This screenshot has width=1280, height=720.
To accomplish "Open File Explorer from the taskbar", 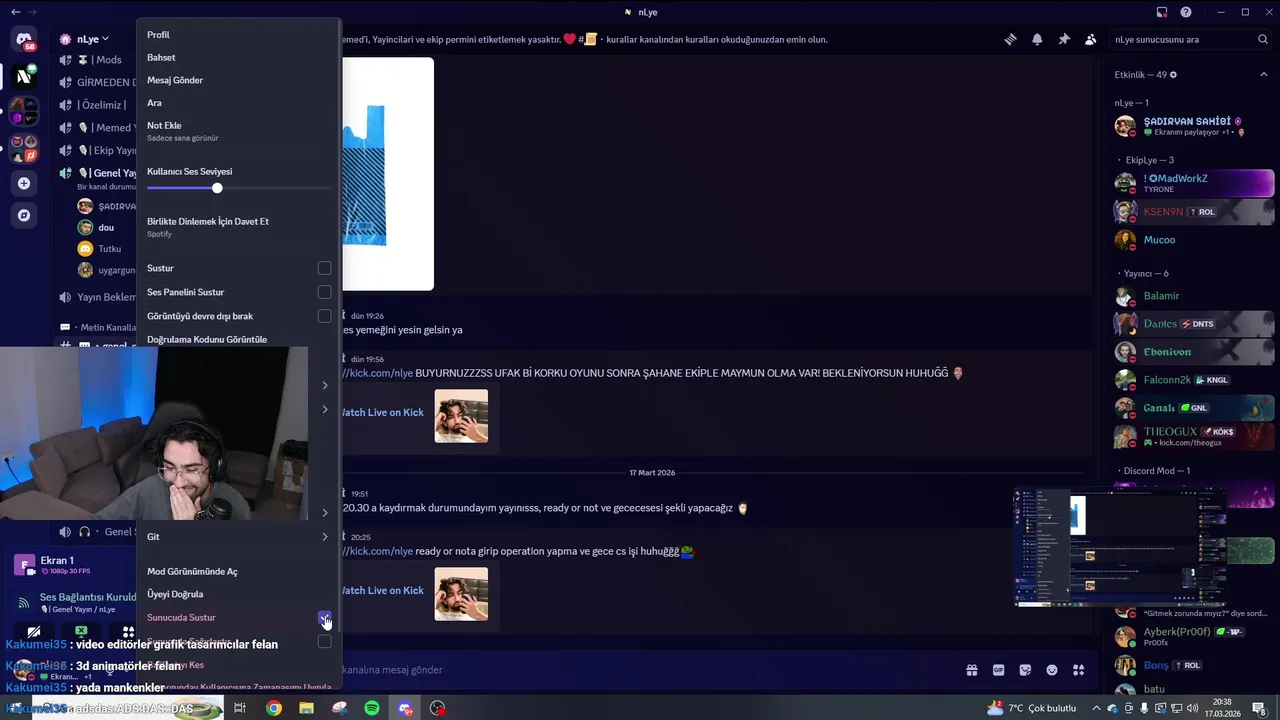I will coord(306,708).
